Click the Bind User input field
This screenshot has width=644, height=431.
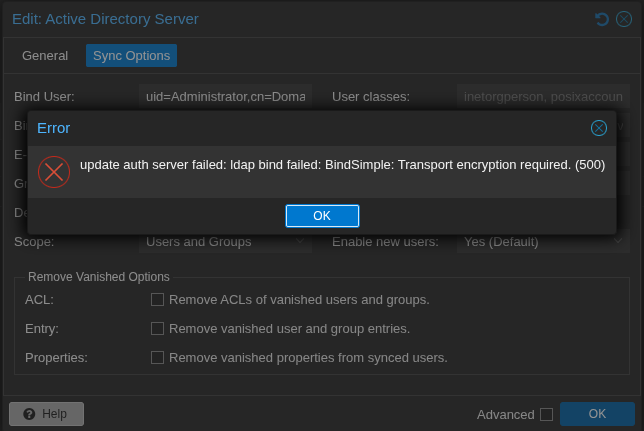(225, 97)
